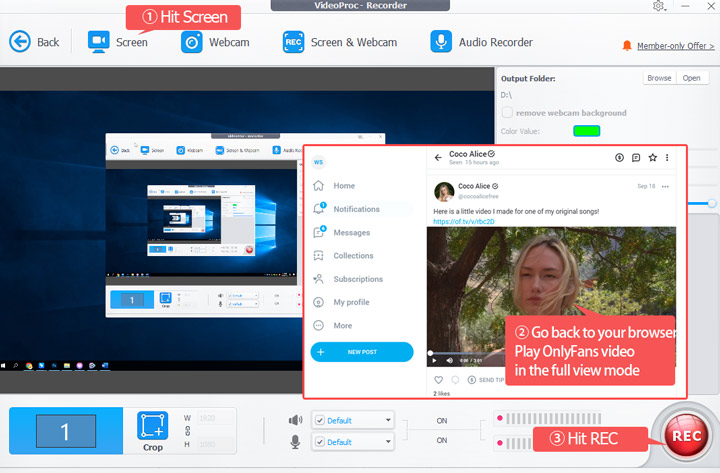Open the Audio Recorder mode
Viewport: 720px width, 473px height.
coord(481,42)
